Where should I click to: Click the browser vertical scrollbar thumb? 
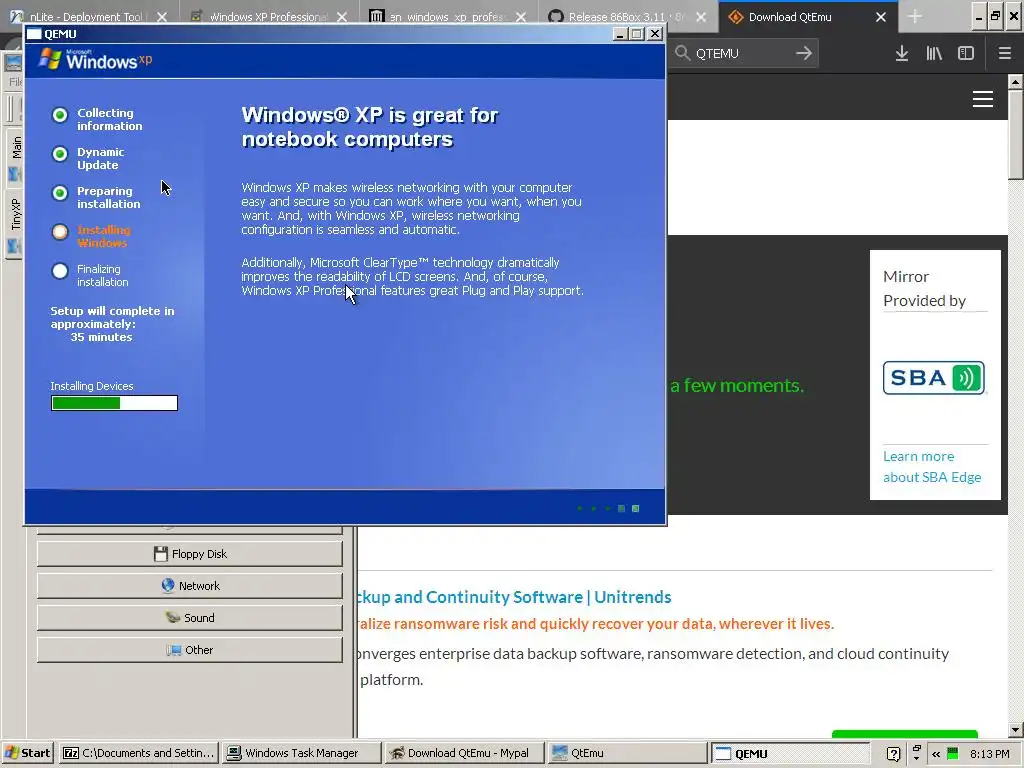pos(1015,134)
